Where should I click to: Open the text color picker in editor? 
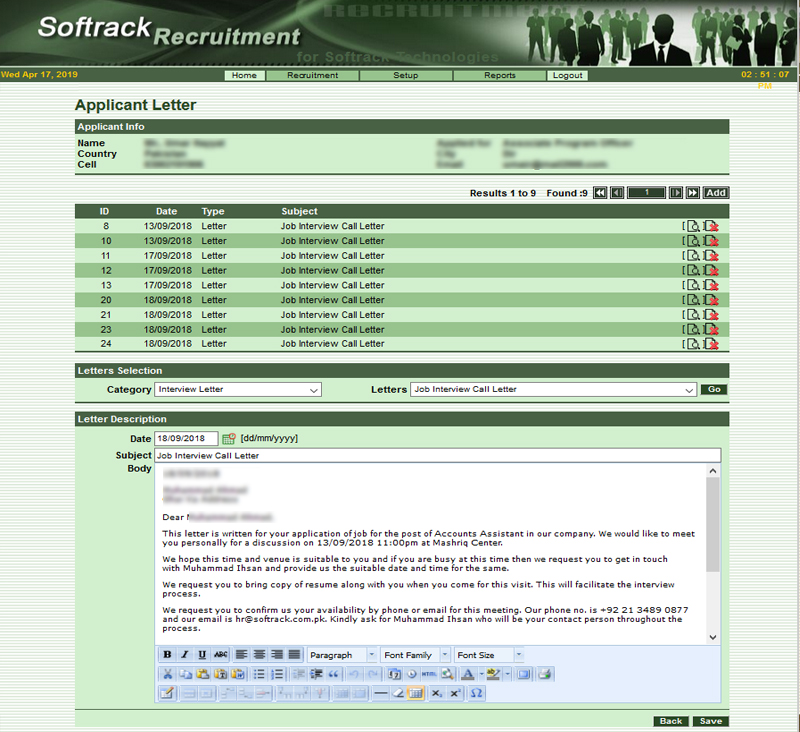point(468,674)
